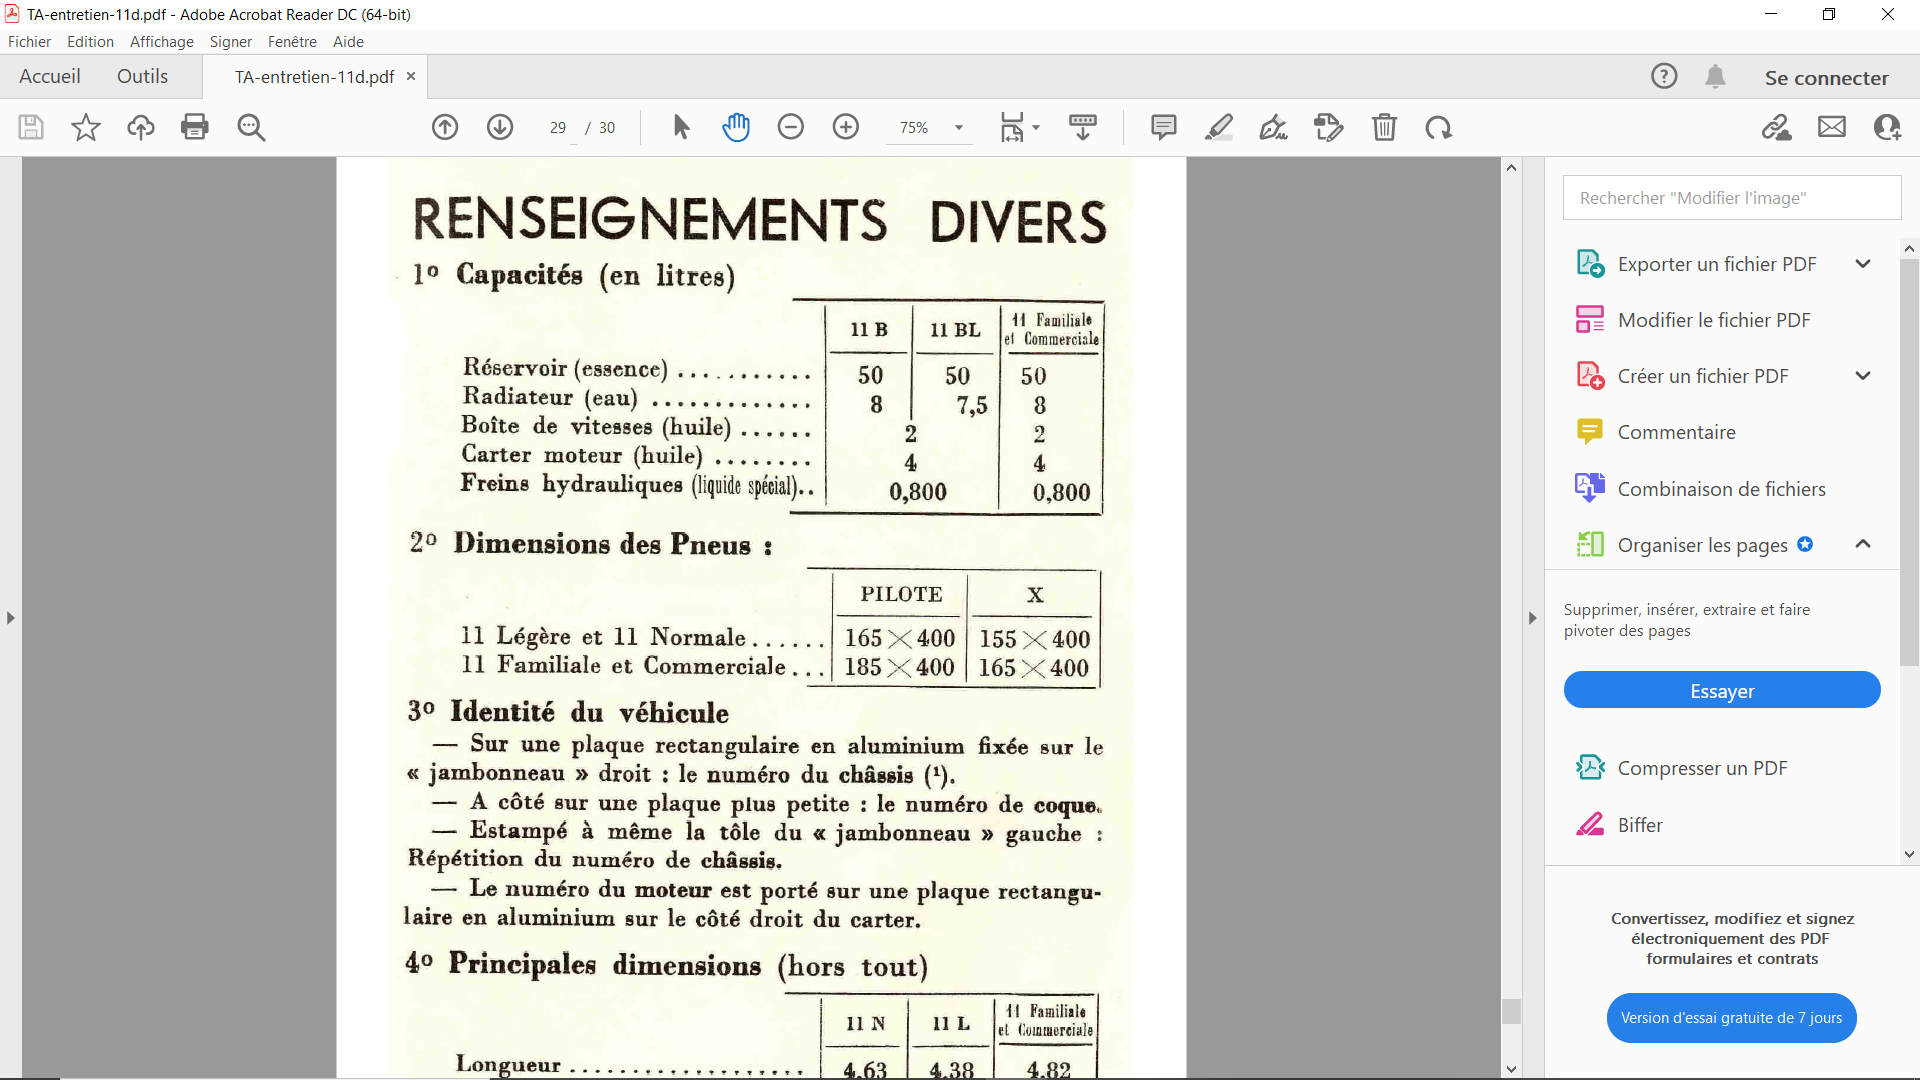Collapse the right tools pane arrow

coord(1532,618)
